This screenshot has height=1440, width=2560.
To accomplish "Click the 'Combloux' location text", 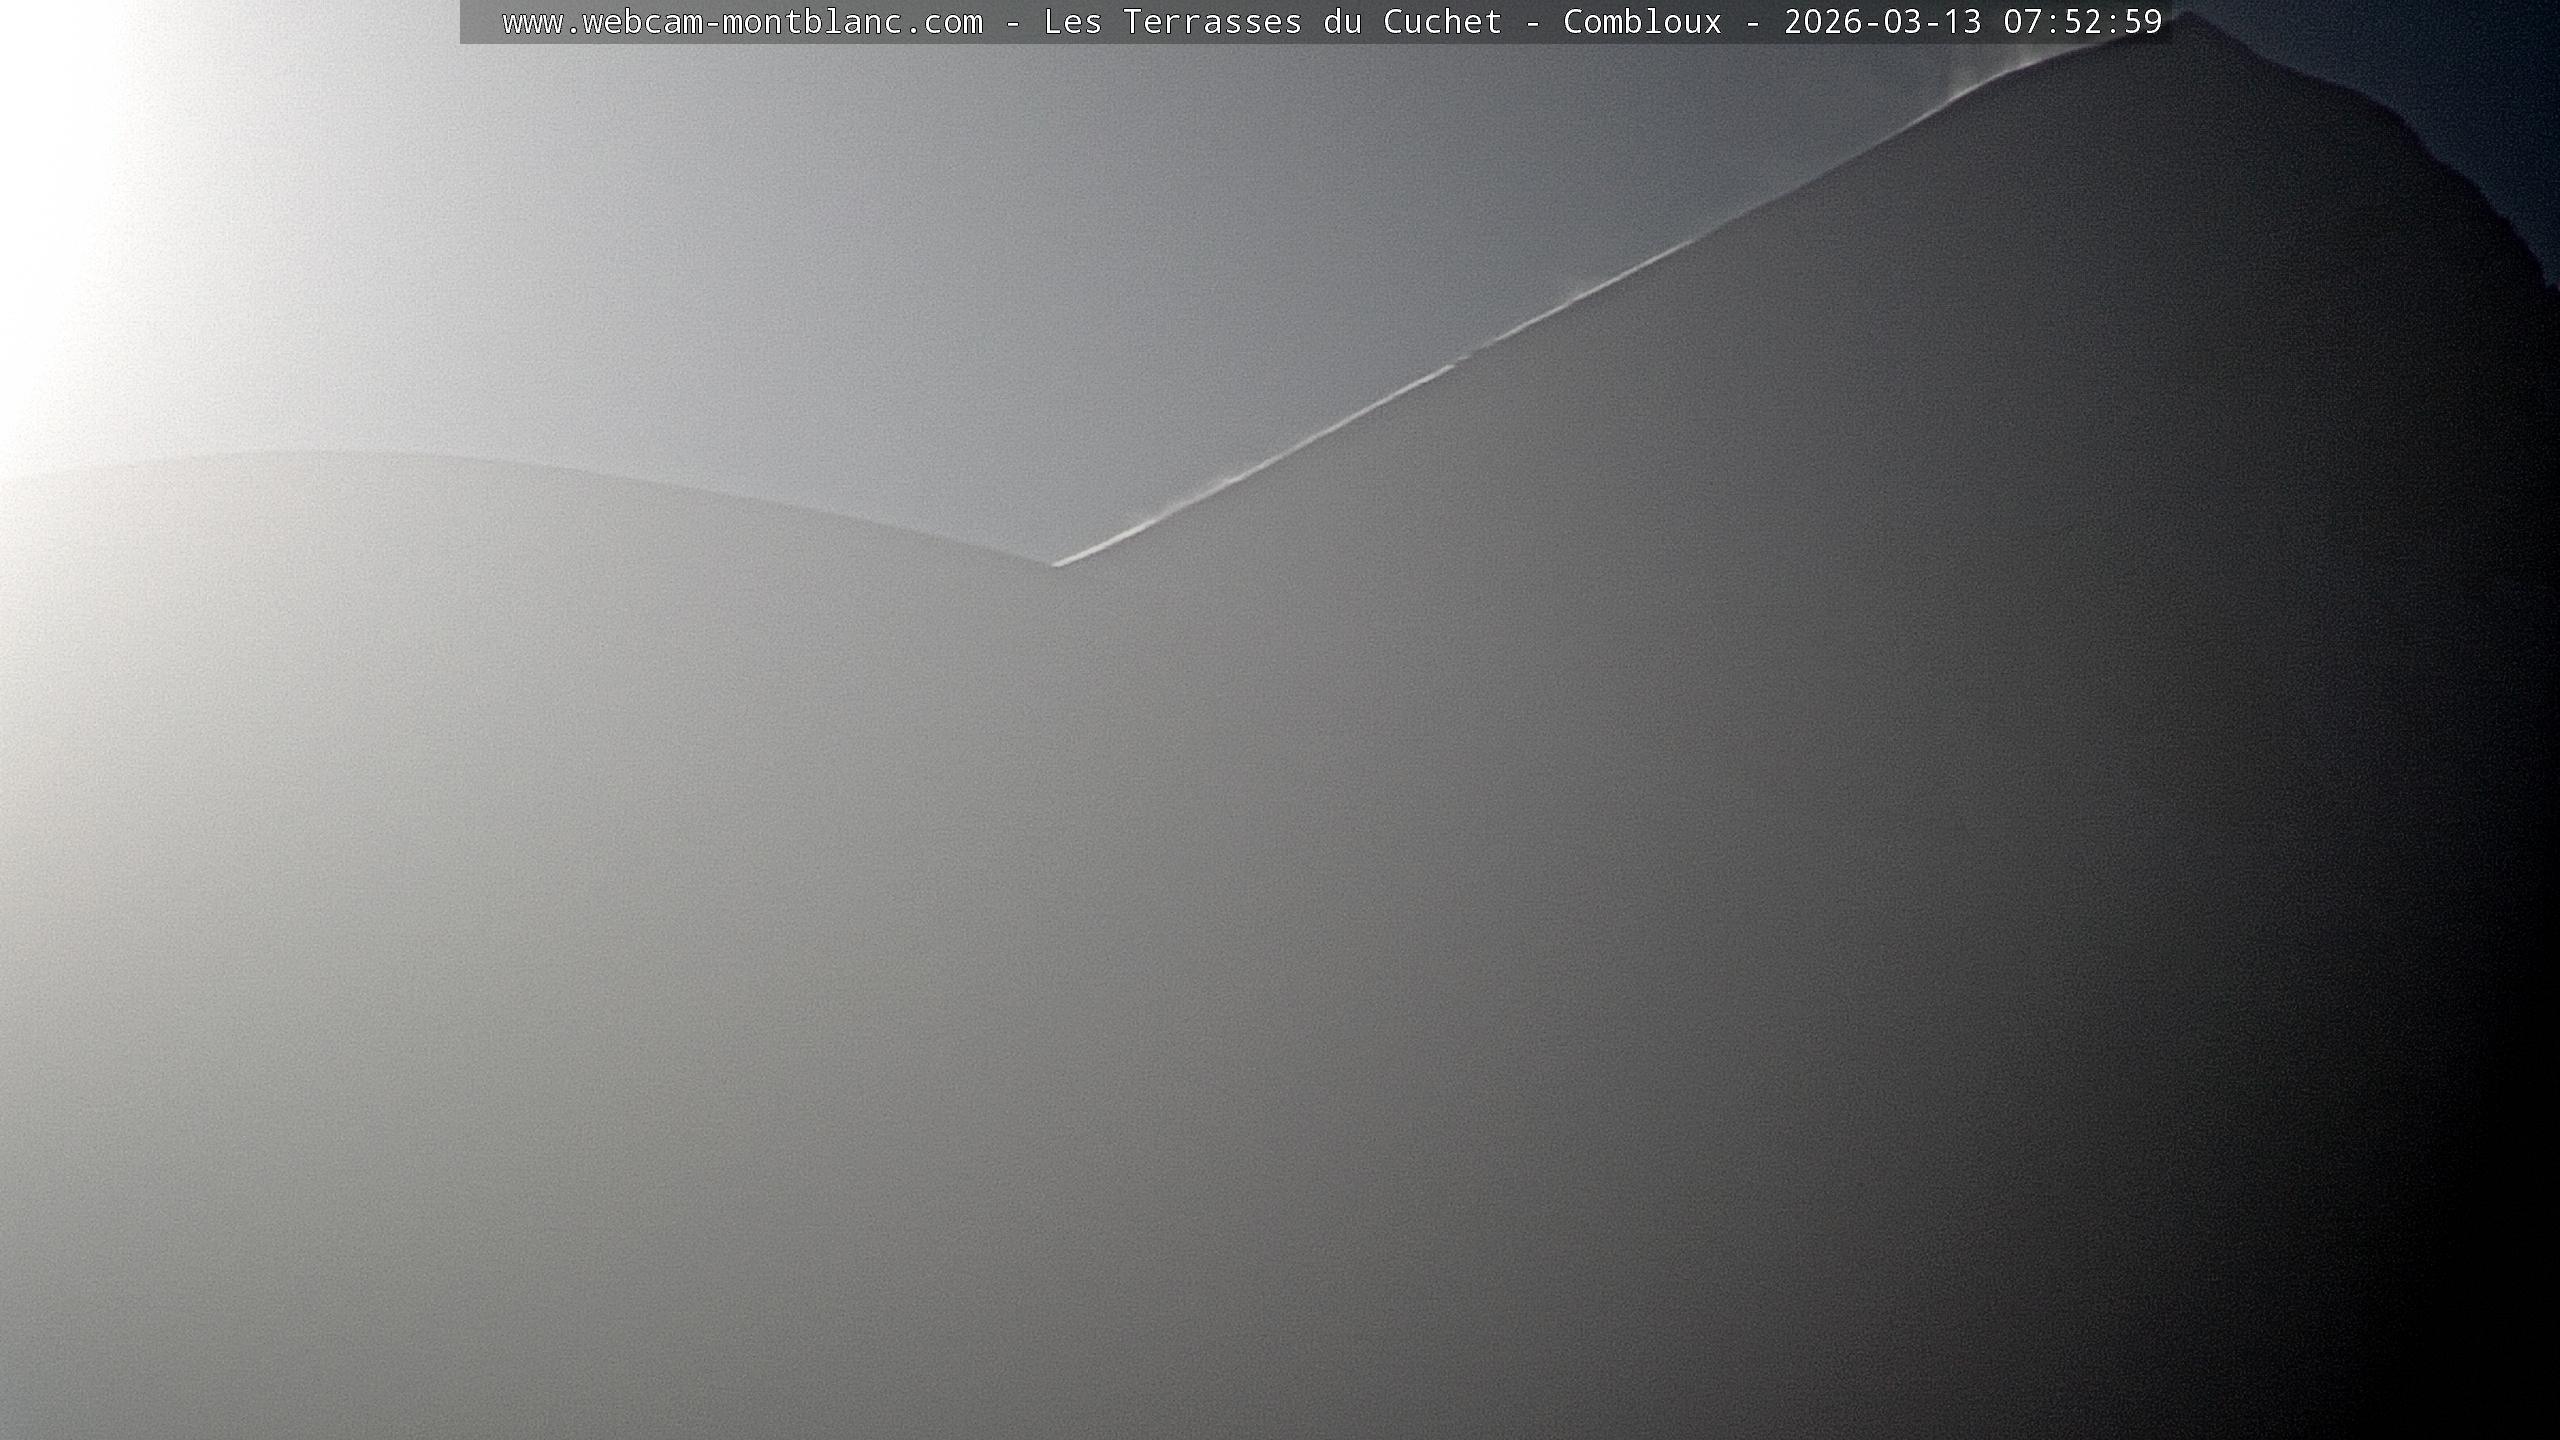I will coord(1642,22).
